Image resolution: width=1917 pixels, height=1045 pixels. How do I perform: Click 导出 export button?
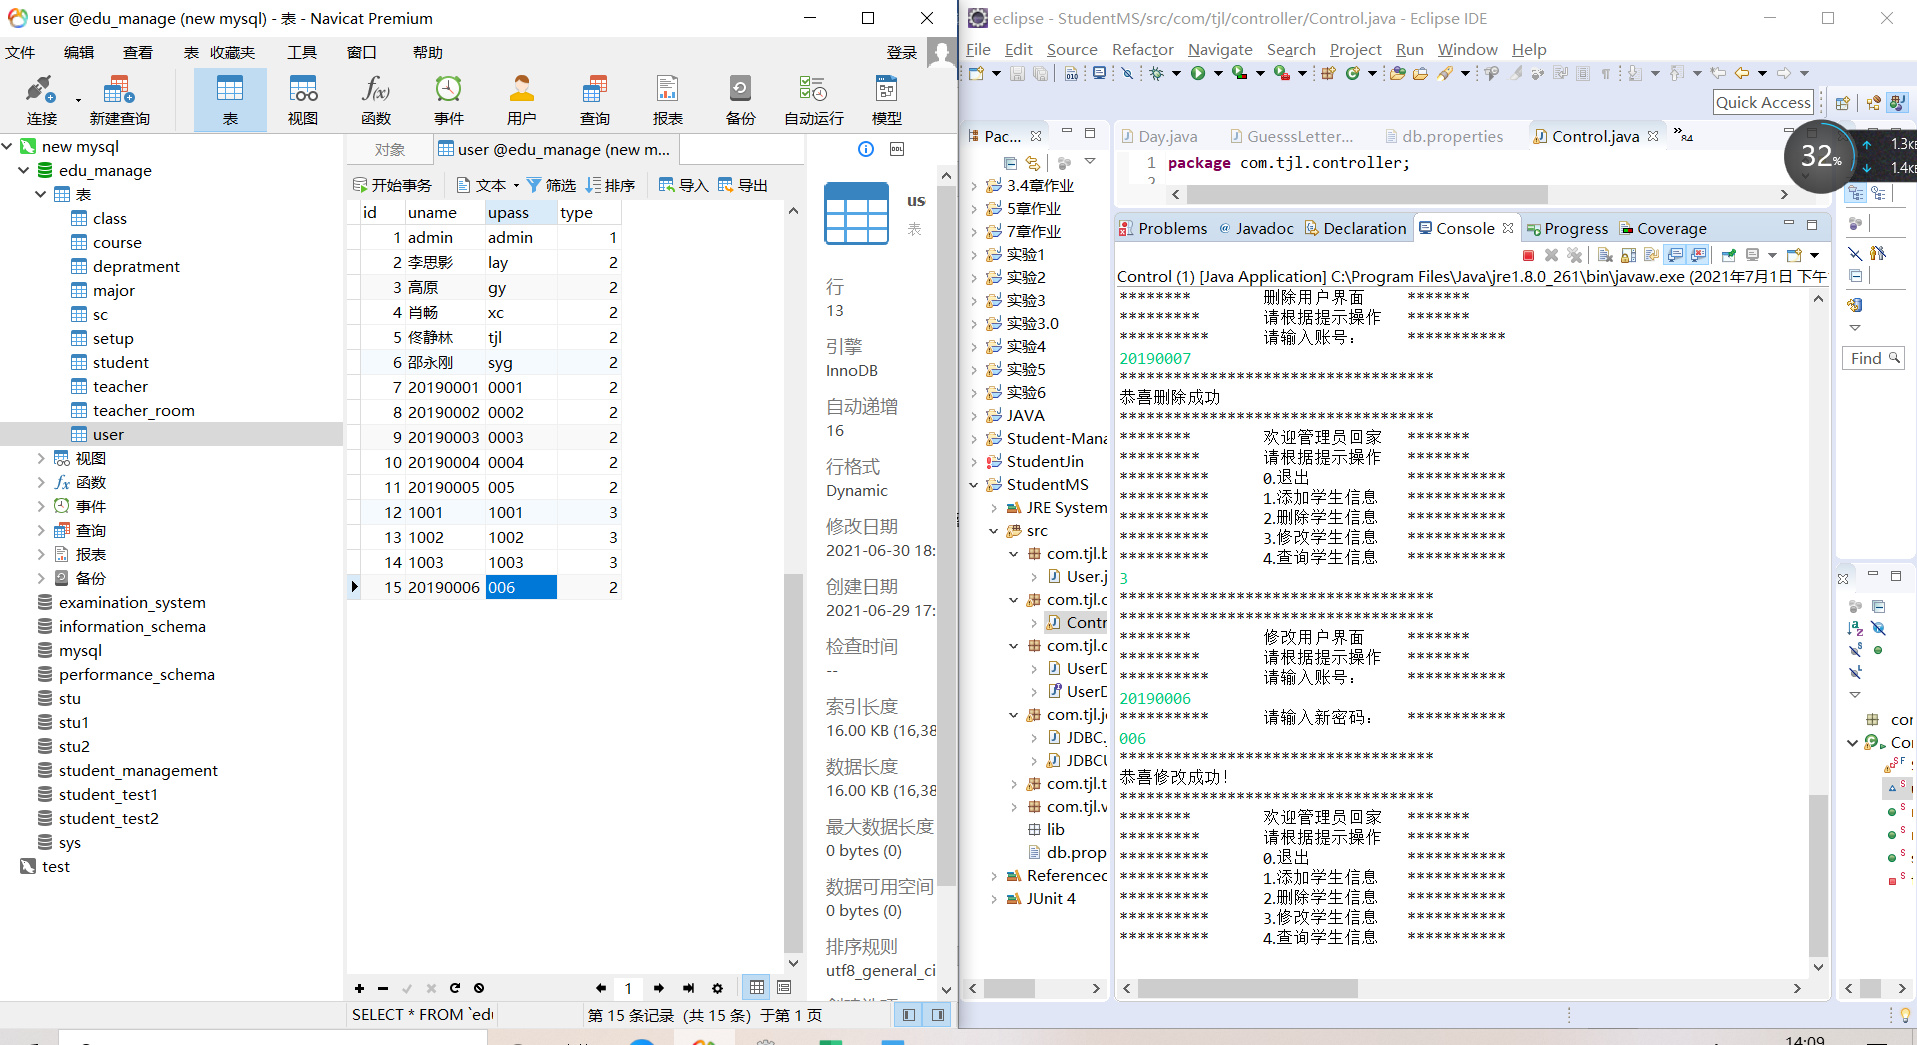(x=743, y=185)
